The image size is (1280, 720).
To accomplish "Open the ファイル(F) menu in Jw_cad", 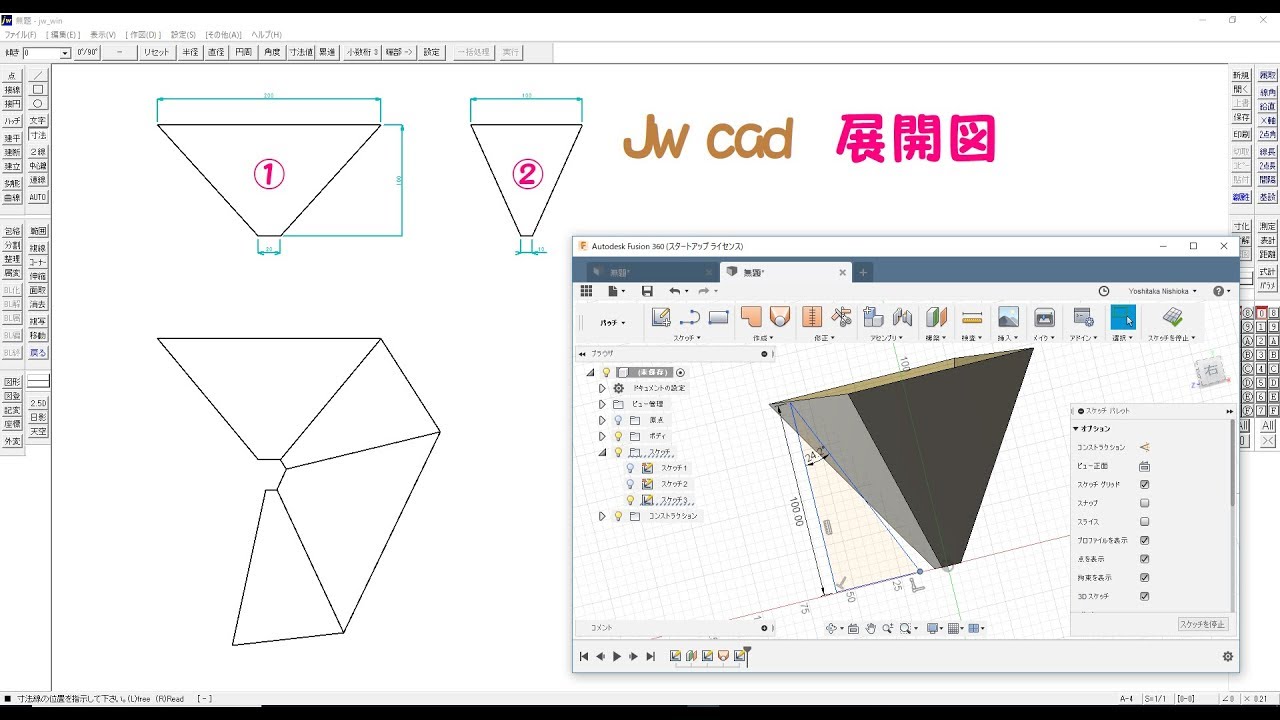I will coord(20,34).
